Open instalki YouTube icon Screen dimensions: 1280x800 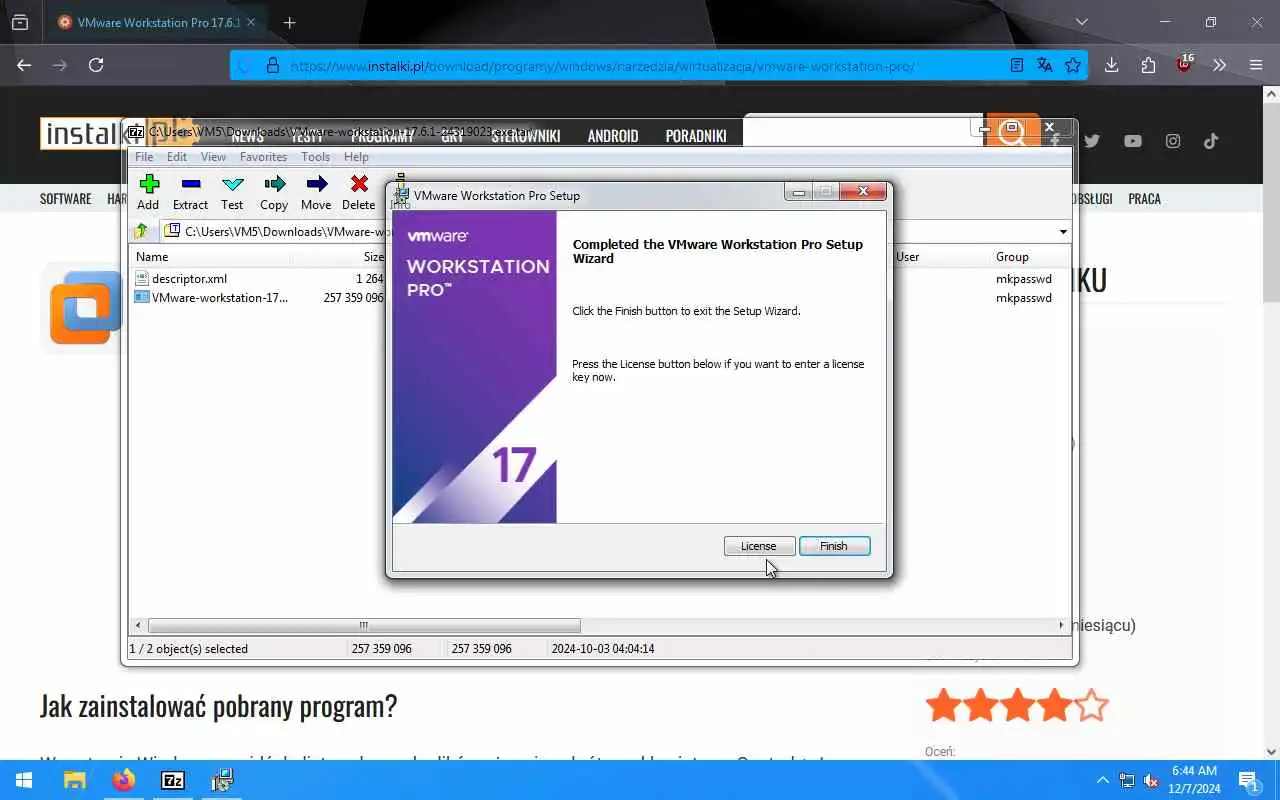[1132, 141]
